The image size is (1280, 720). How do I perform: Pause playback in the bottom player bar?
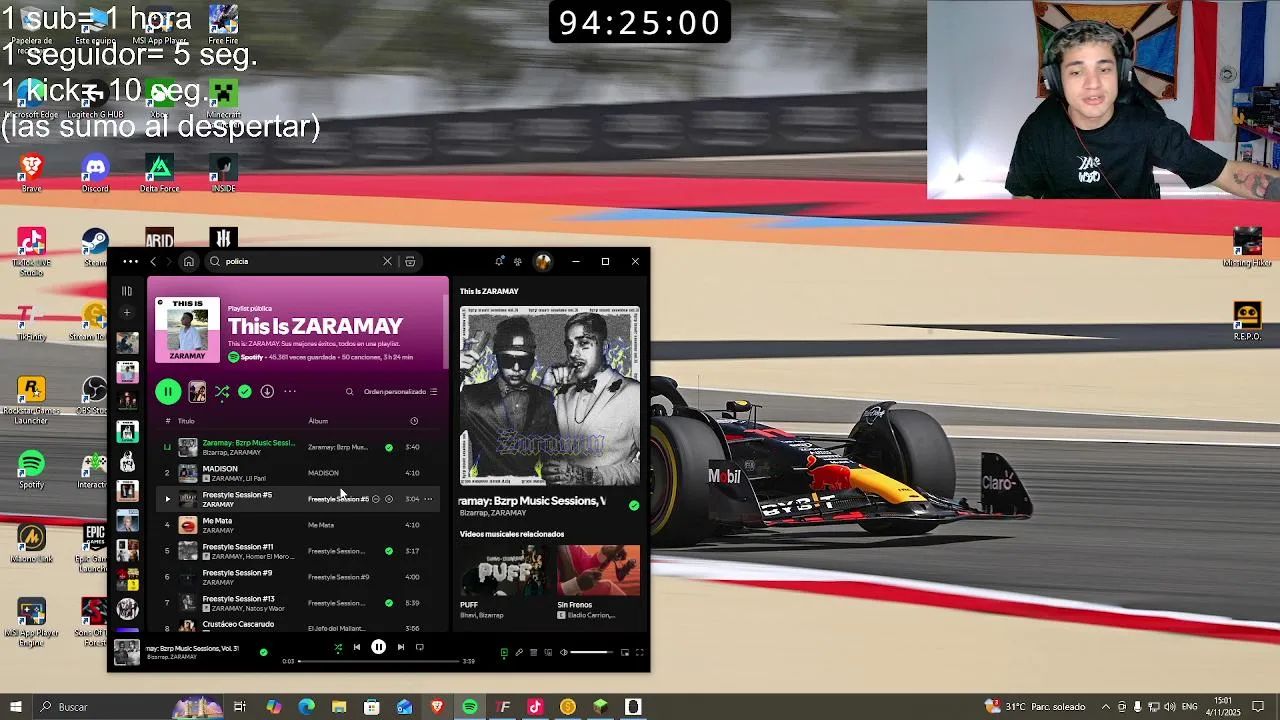coord(378,648)
